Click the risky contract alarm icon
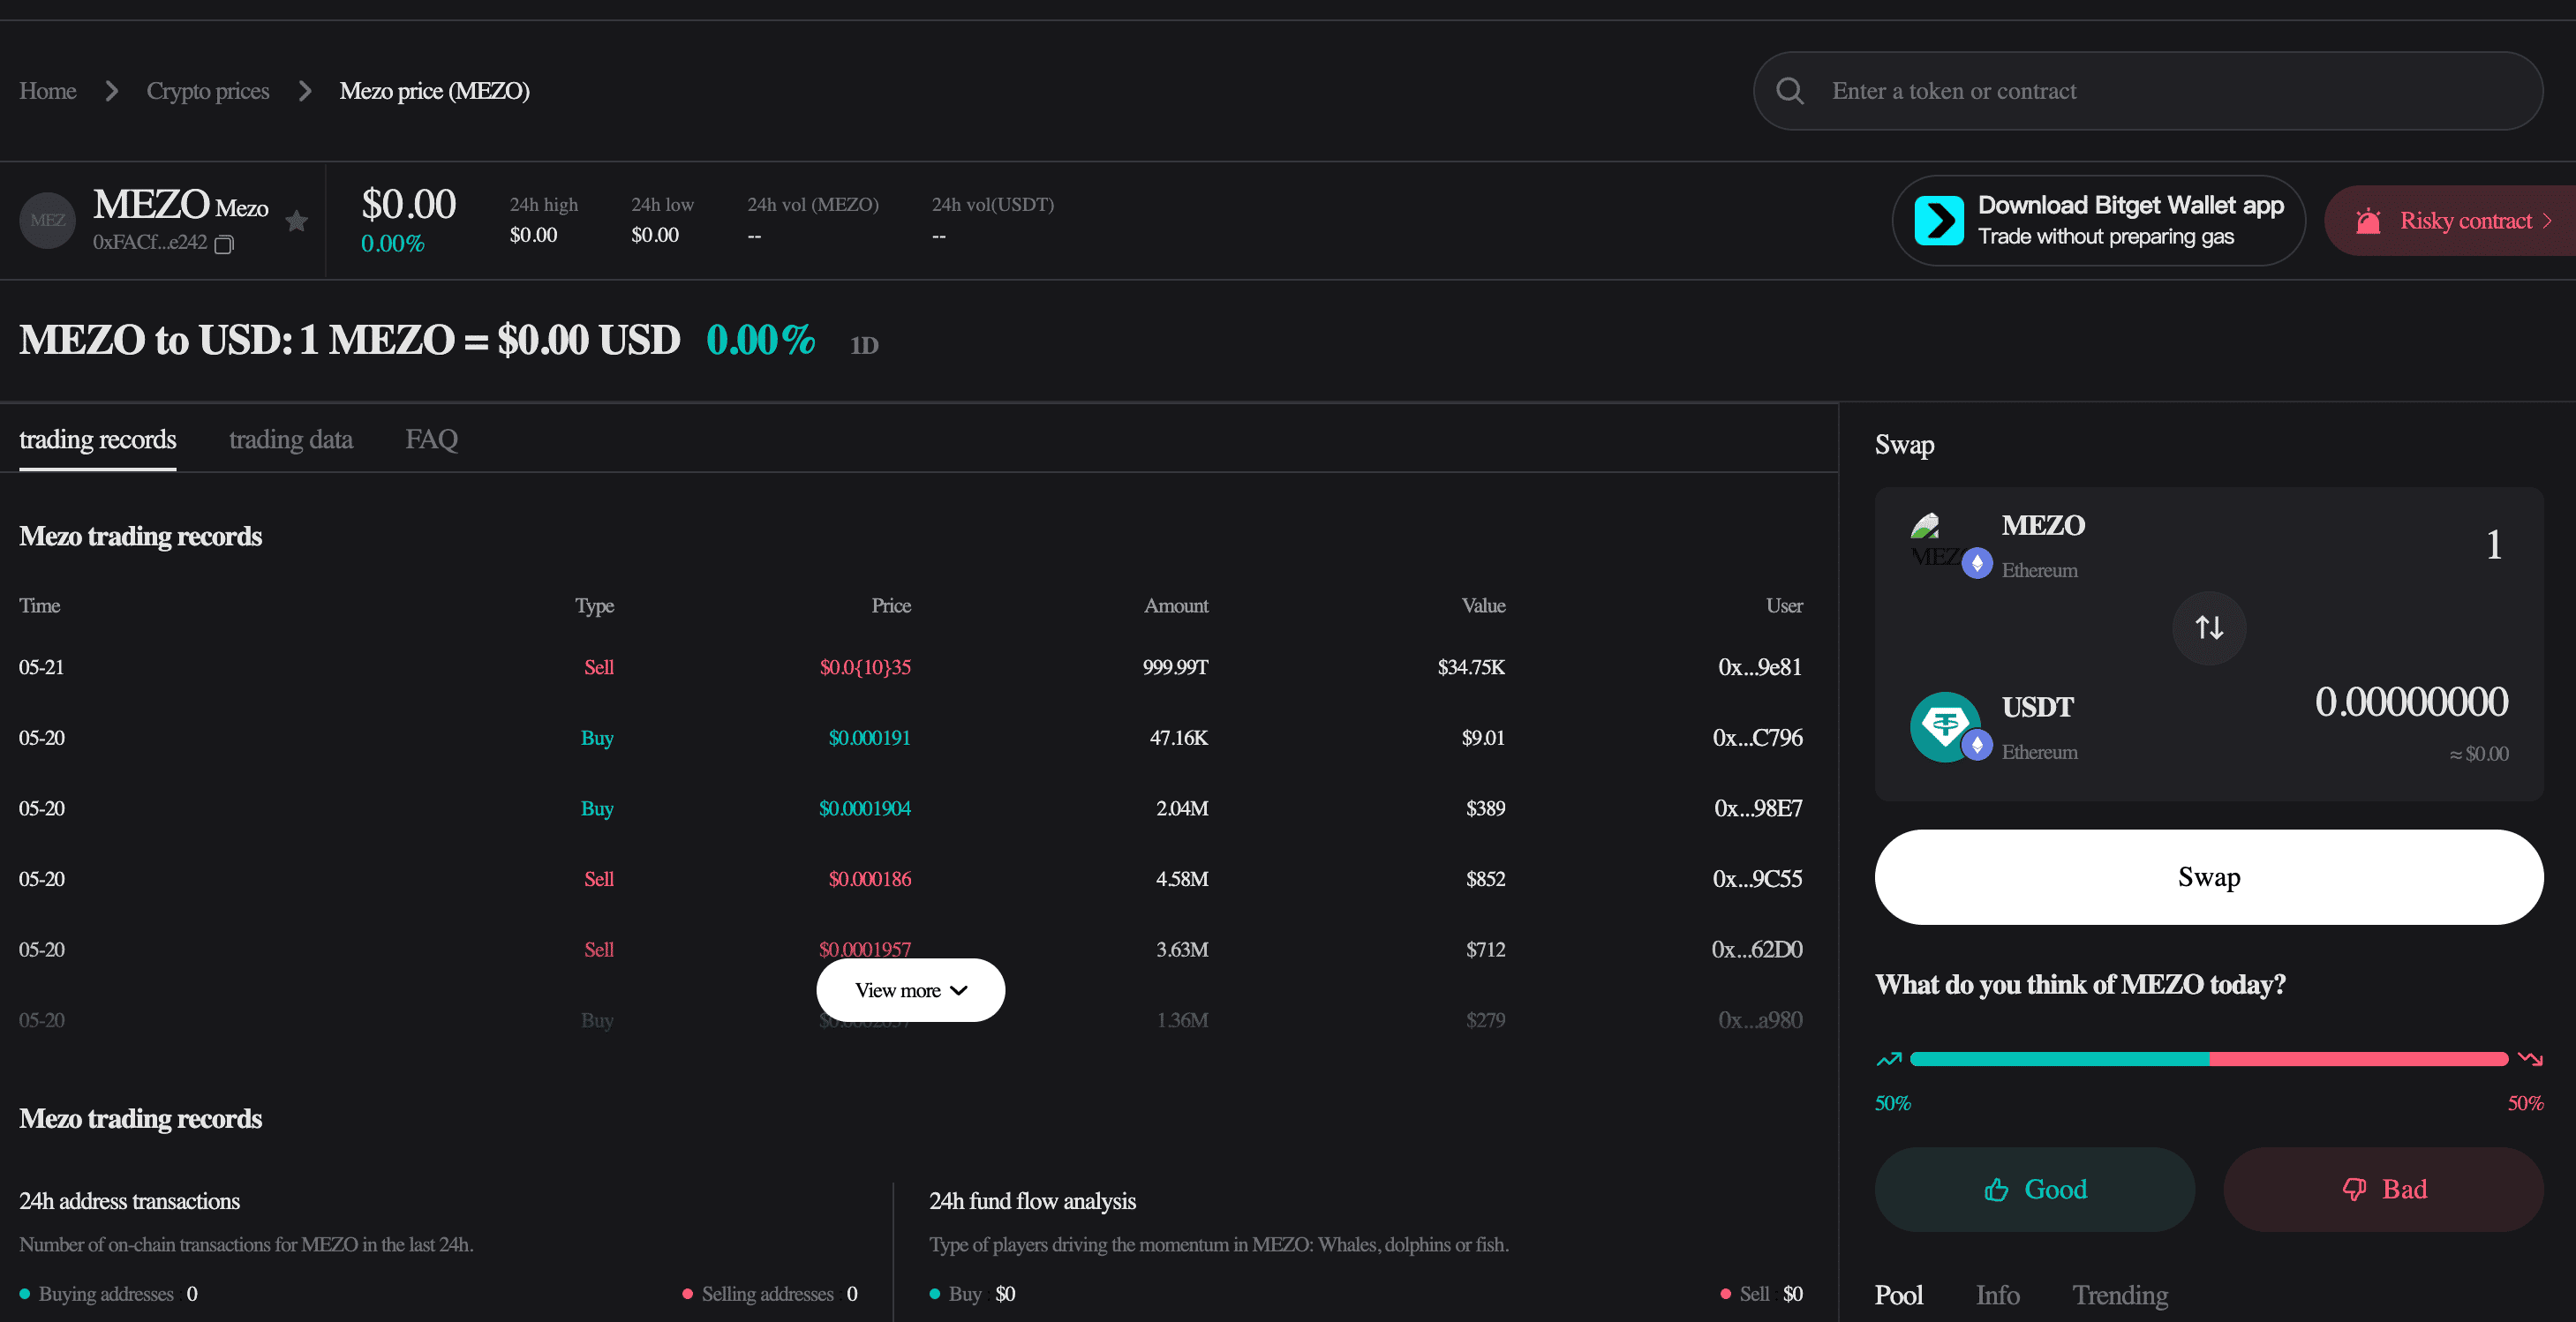 tap(2367, 221)
